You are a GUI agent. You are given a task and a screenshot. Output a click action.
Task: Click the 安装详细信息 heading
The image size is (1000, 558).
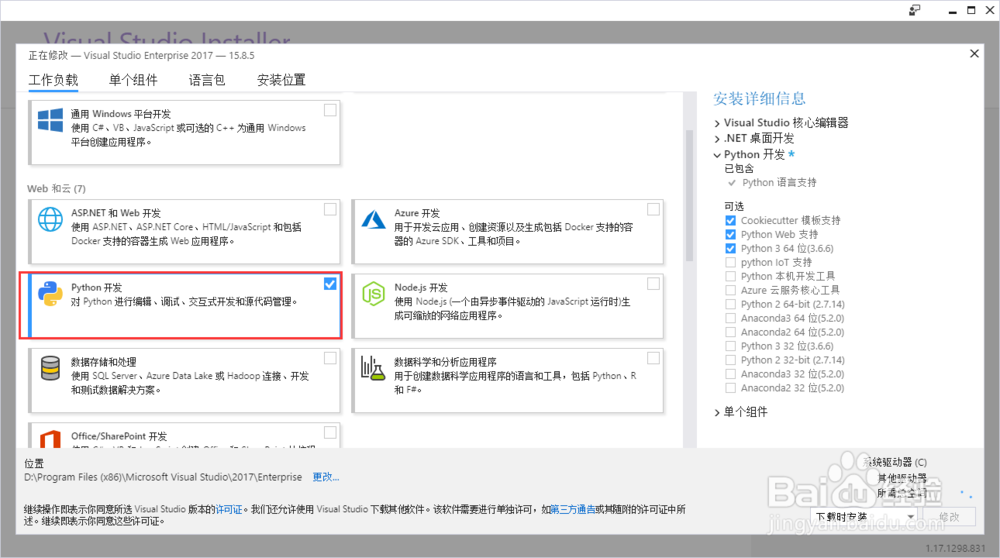[x=760, y=98]
